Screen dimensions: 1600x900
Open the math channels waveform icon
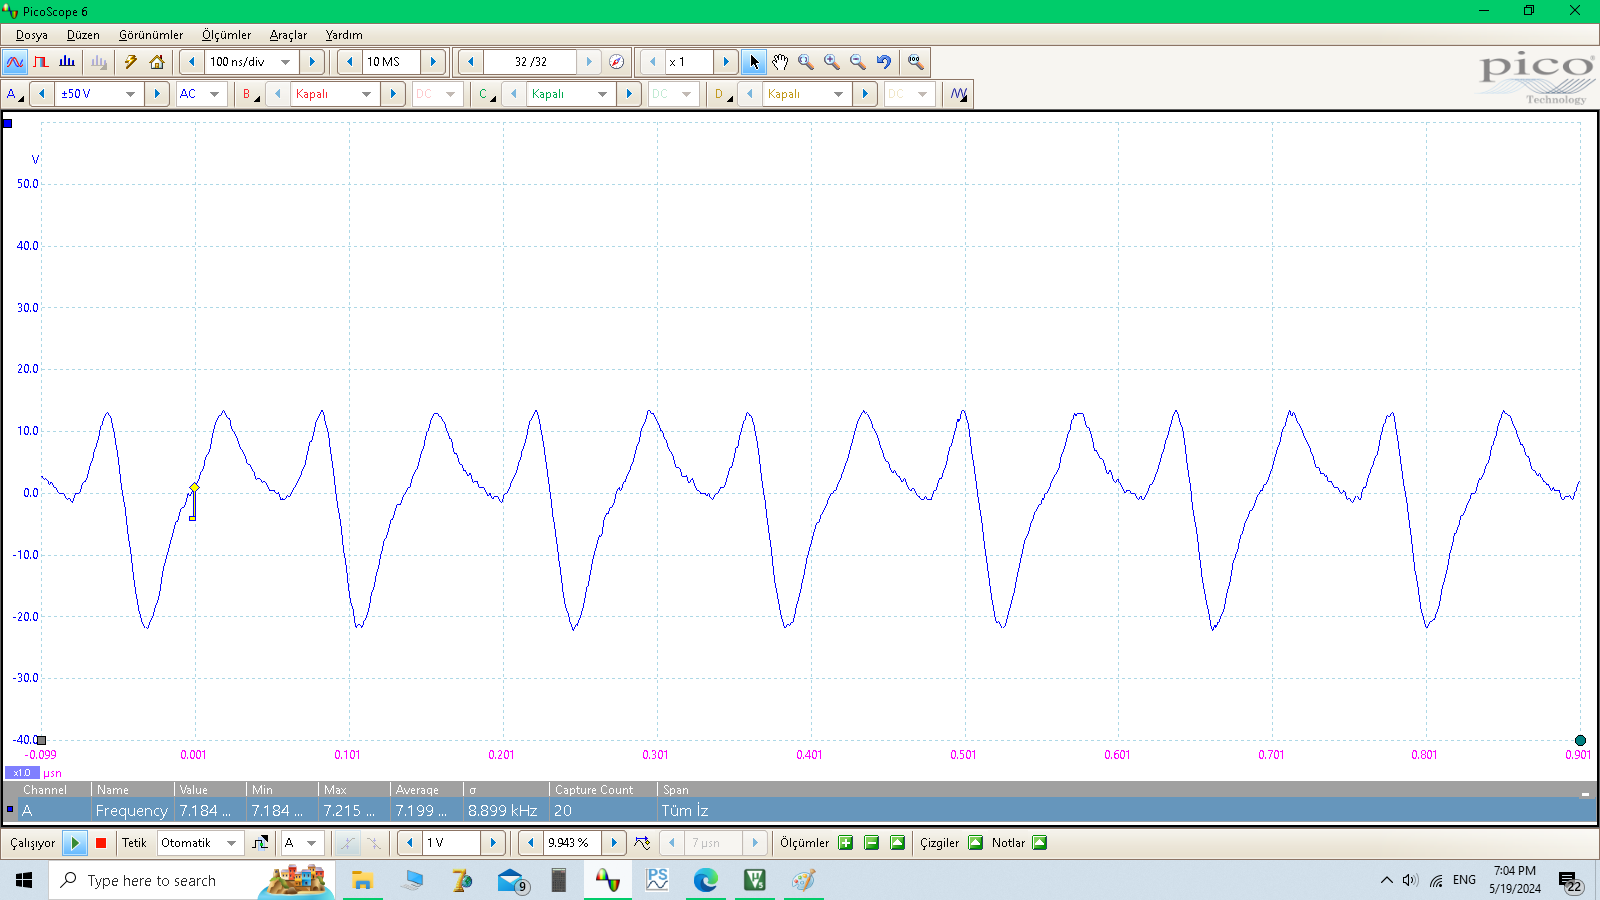point(959,94)
